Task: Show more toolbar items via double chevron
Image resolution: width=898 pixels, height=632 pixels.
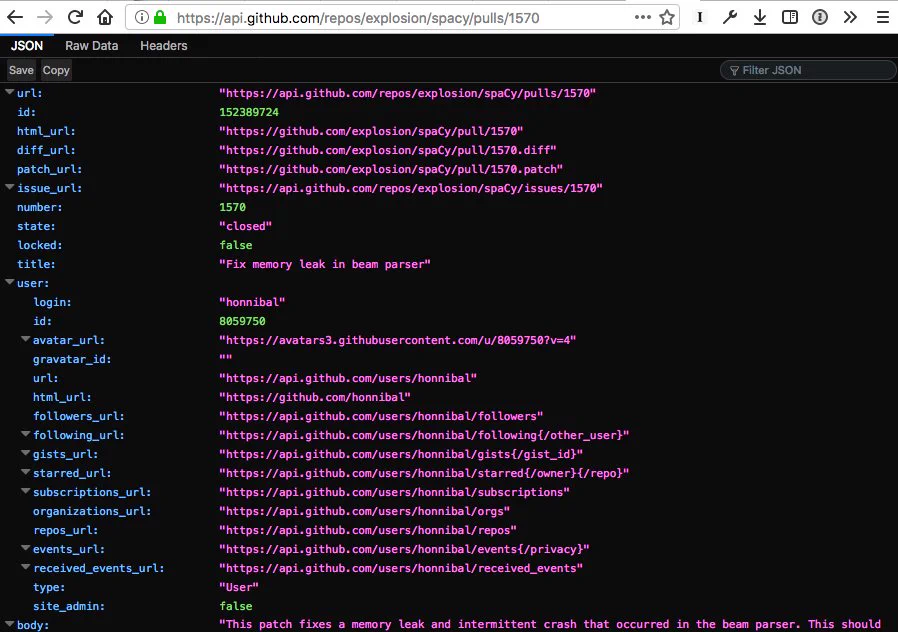Action: (850, 18)
